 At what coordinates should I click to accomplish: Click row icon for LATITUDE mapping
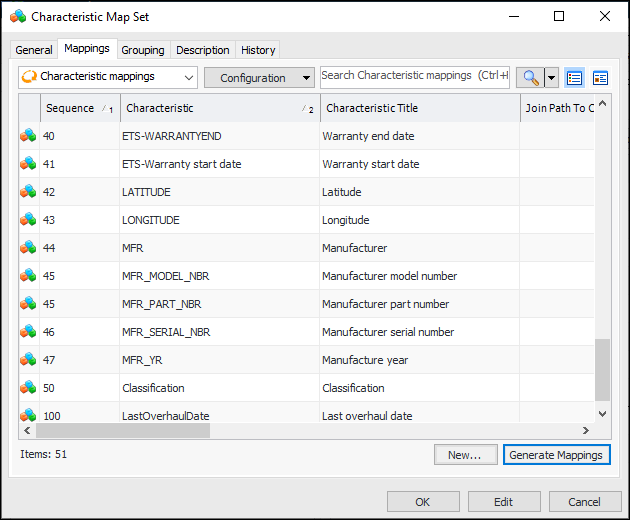[x=28, y=192]
